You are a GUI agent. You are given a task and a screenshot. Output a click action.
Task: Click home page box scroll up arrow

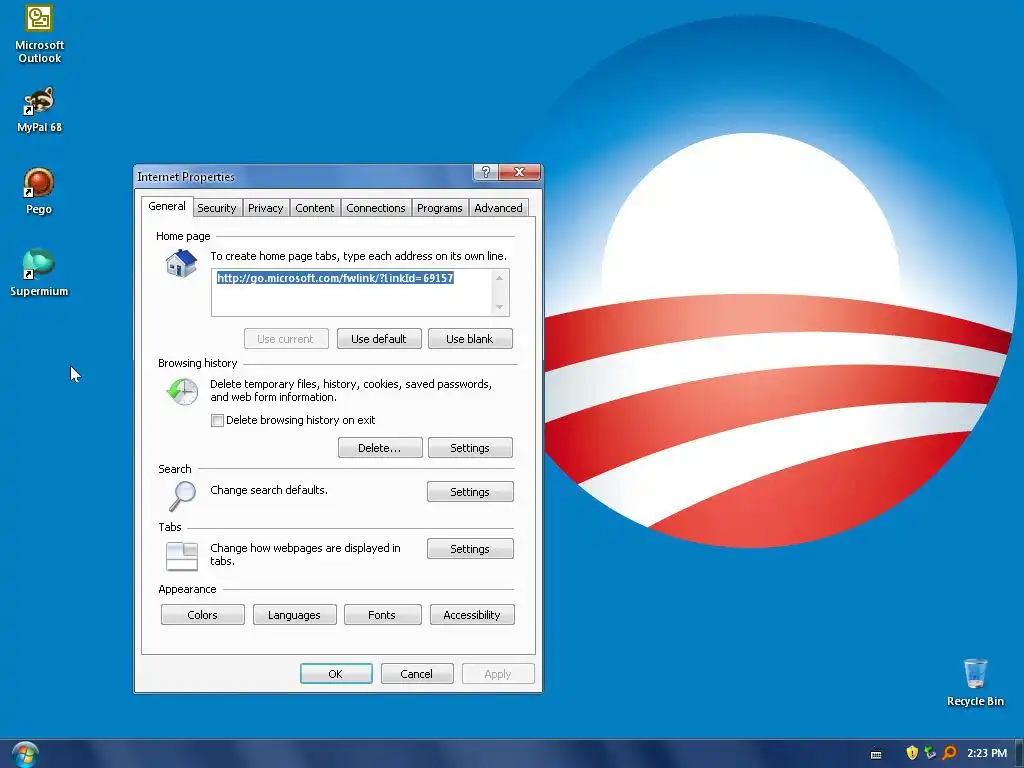click(500, 278)
